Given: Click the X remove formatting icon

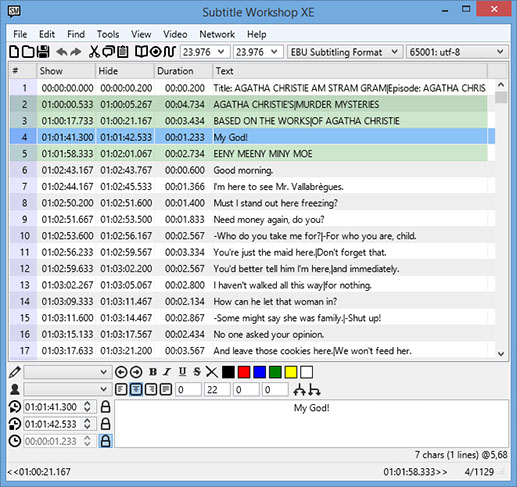Looking at the screenshot, I should tap(212, 372).
